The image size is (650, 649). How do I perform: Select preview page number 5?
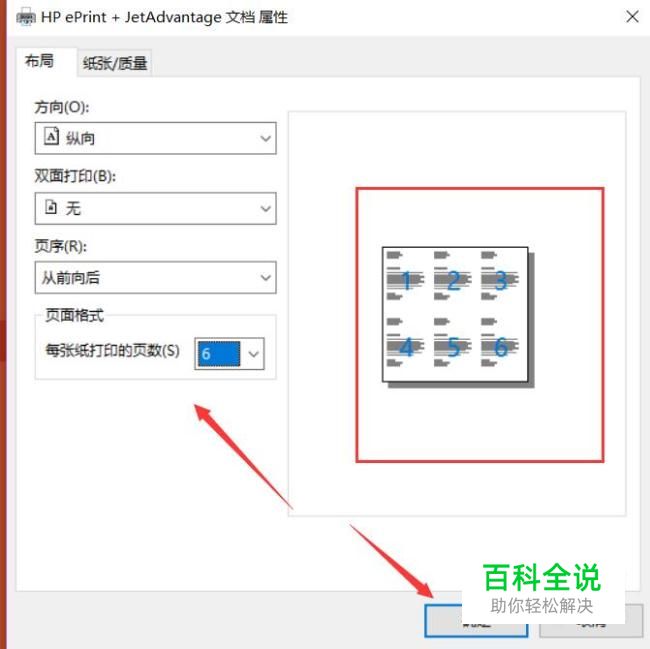(x=454, y=347)
